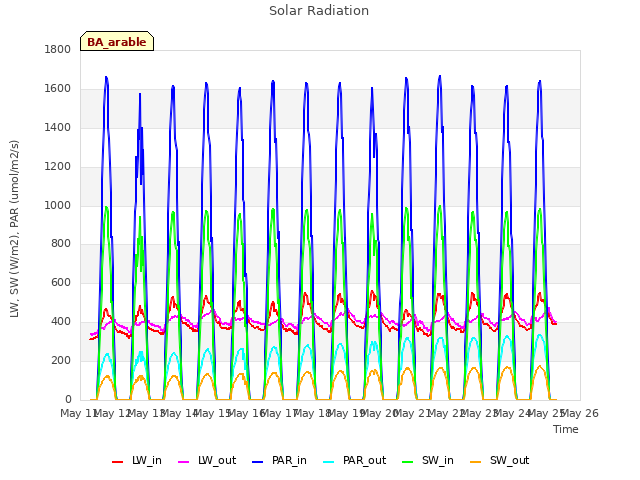Click the LW_in red legend swatch

tap(117, 462)
